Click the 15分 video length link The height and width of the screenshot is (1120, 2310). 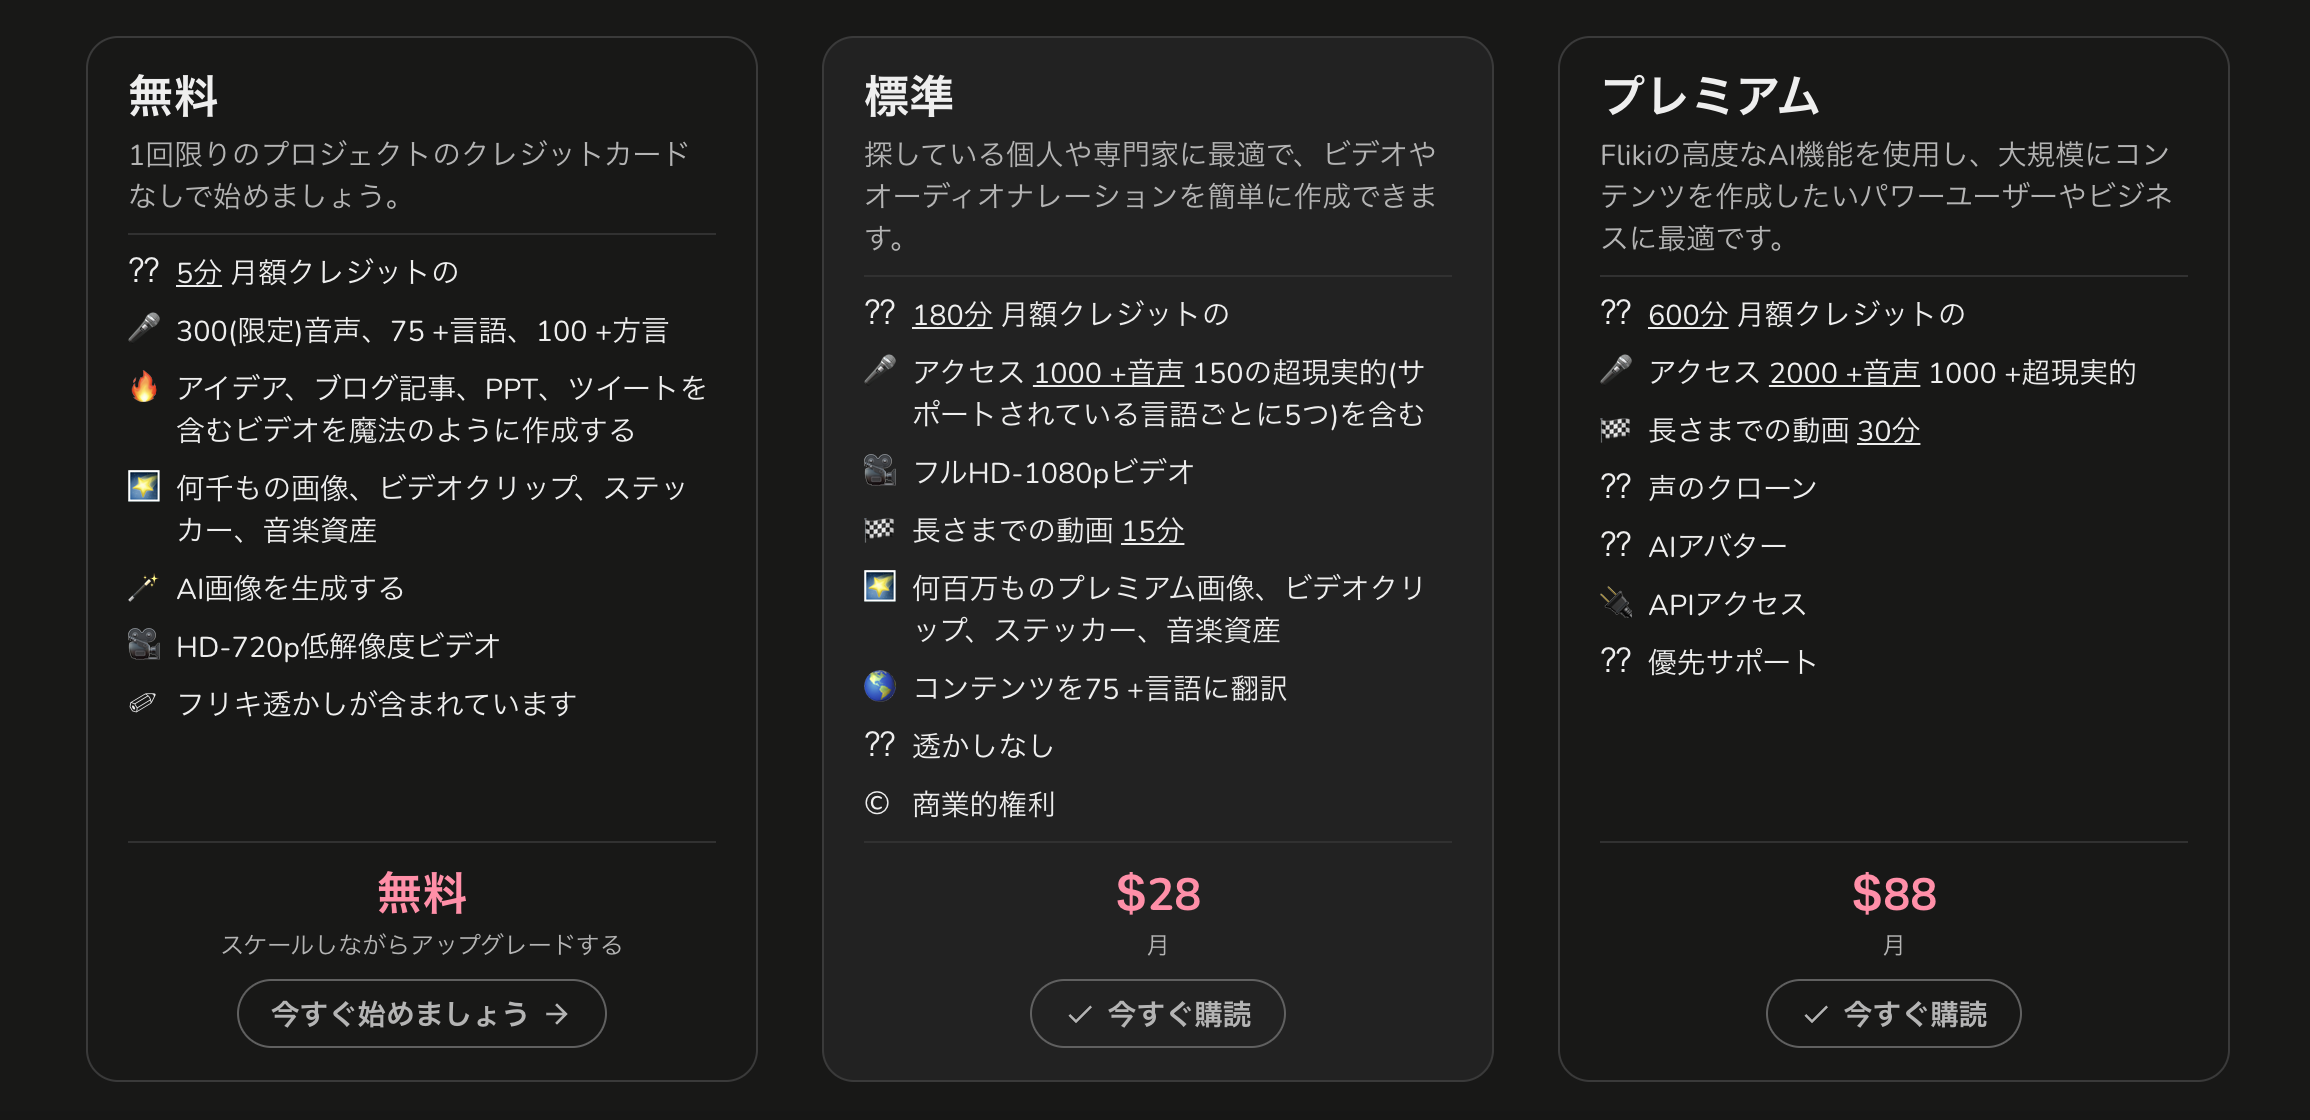coord(1152,530)
